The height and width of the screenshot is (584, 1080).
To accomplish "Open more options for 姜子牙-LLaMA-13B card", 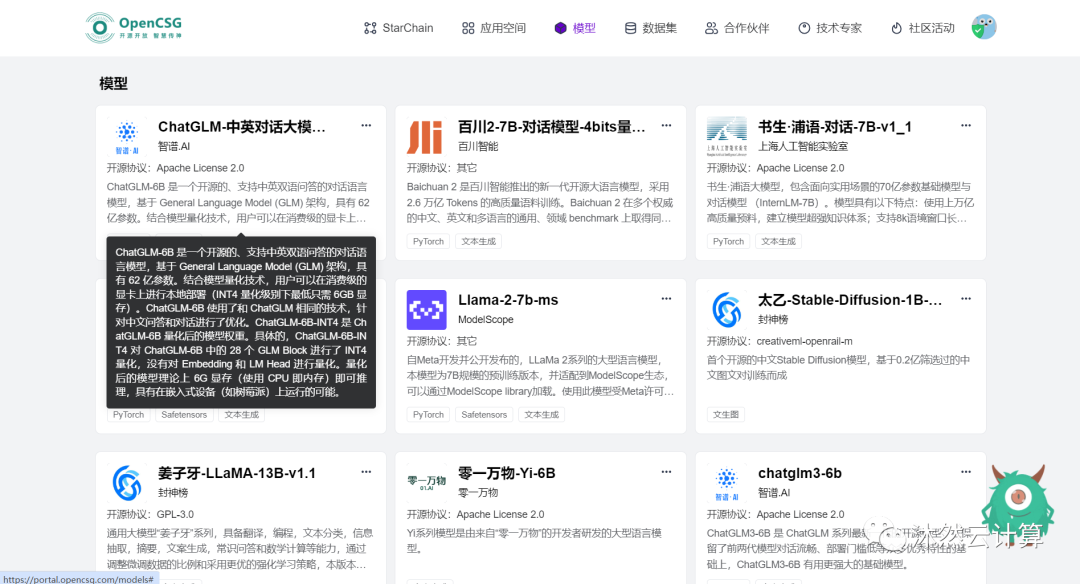I will [366, 472].
